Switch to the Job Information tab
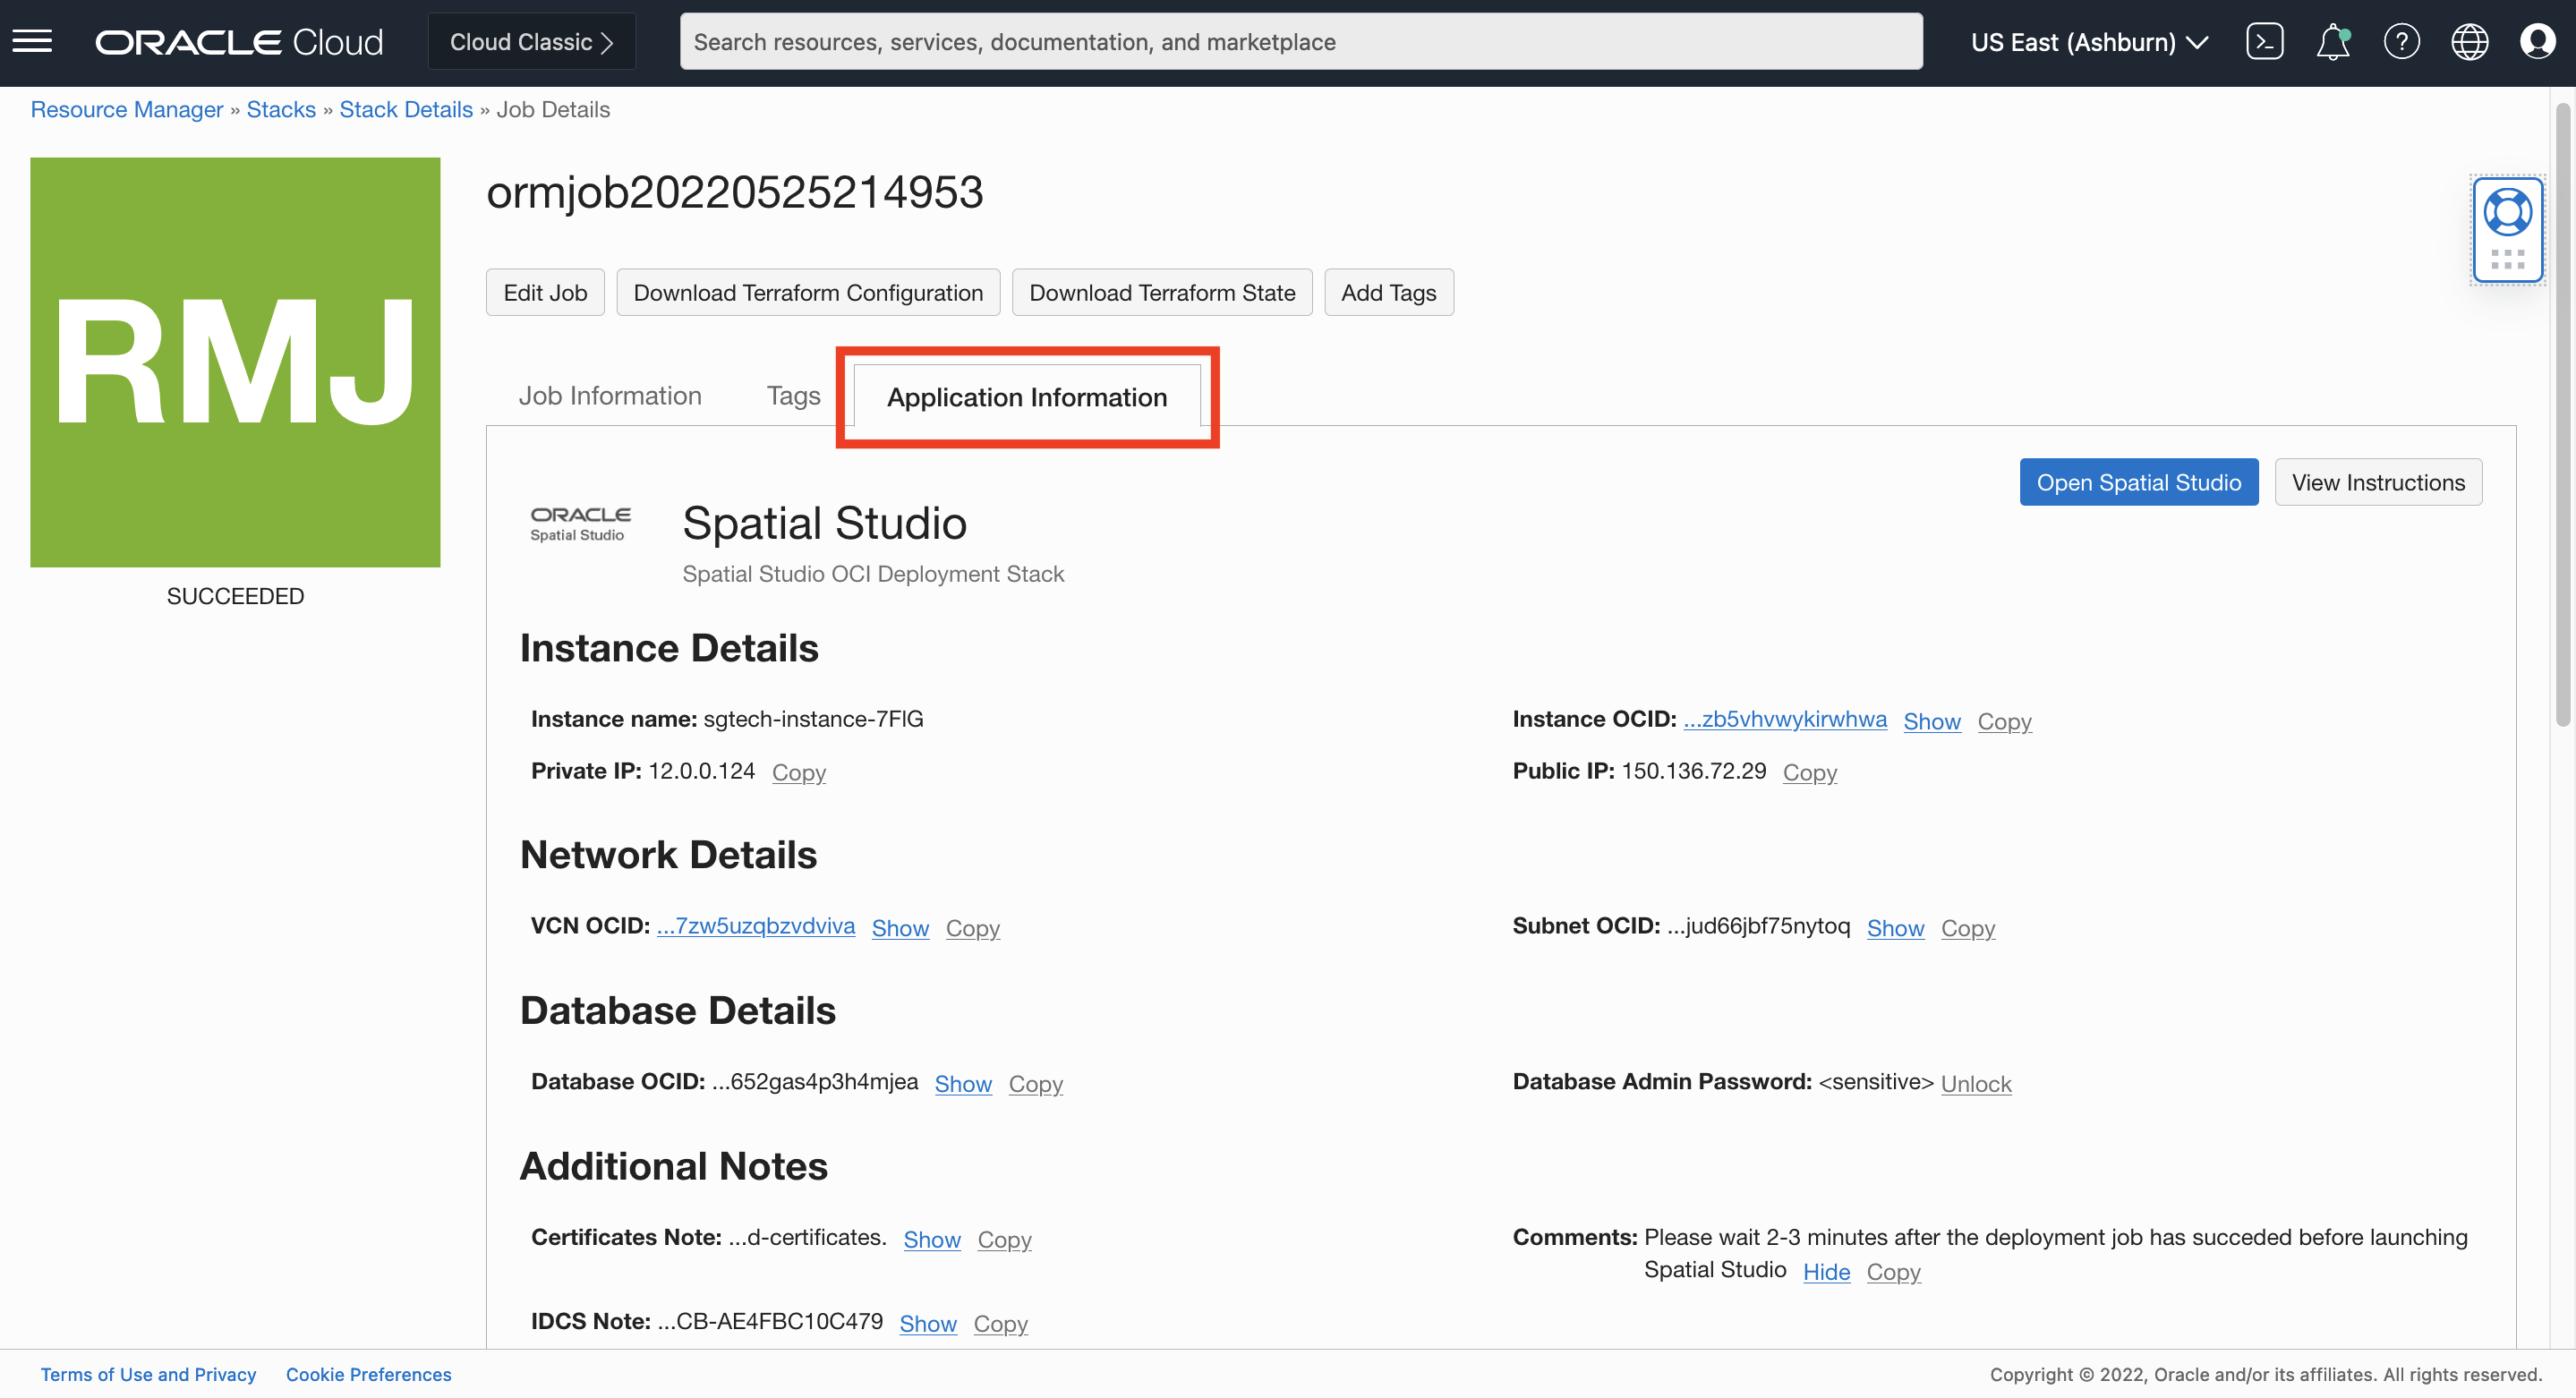The width and height of the screenshot is (2576, 1398). (610, 395)
